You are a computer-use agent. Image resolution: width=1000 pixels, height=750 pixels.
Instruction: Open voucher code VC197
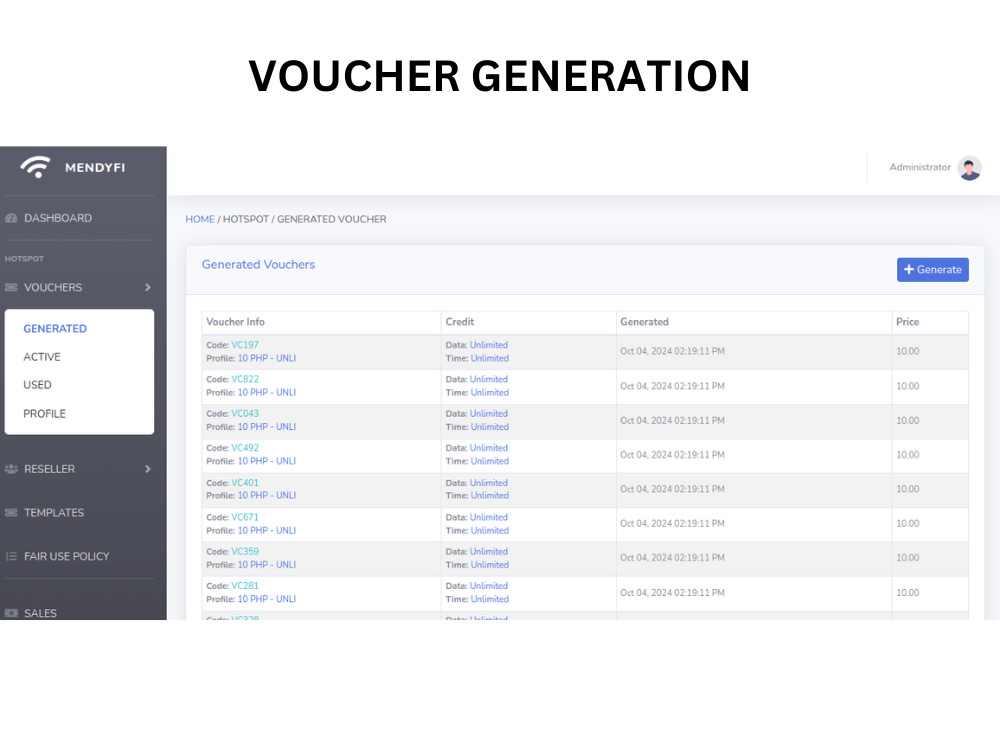click(x=245, y=345)
